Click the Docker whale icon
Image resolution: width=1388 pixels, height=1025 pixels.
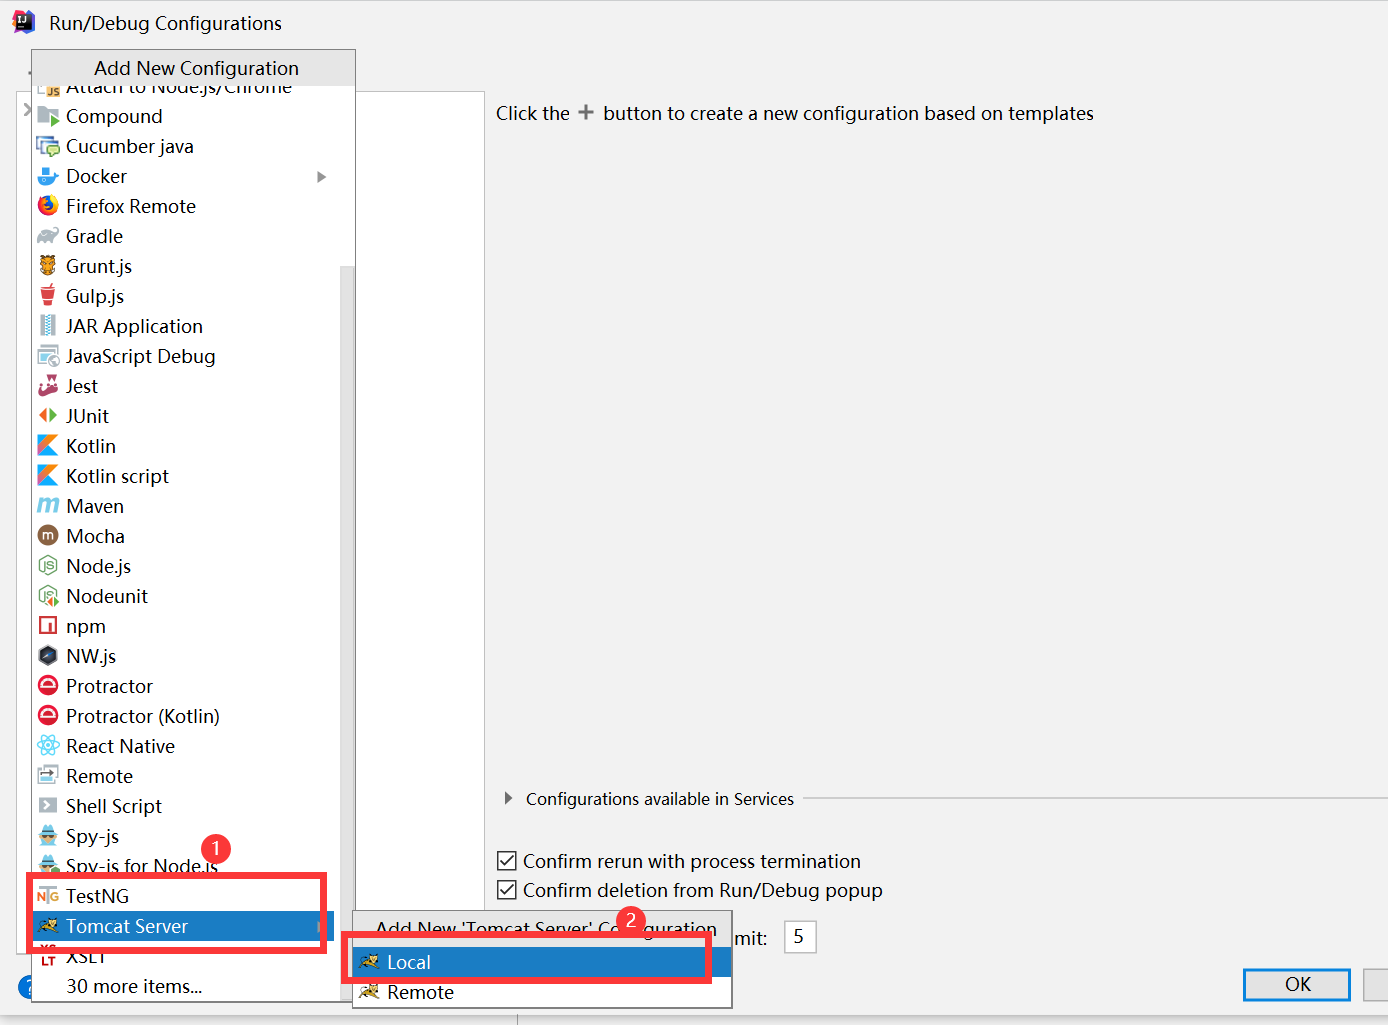point(48,176)
